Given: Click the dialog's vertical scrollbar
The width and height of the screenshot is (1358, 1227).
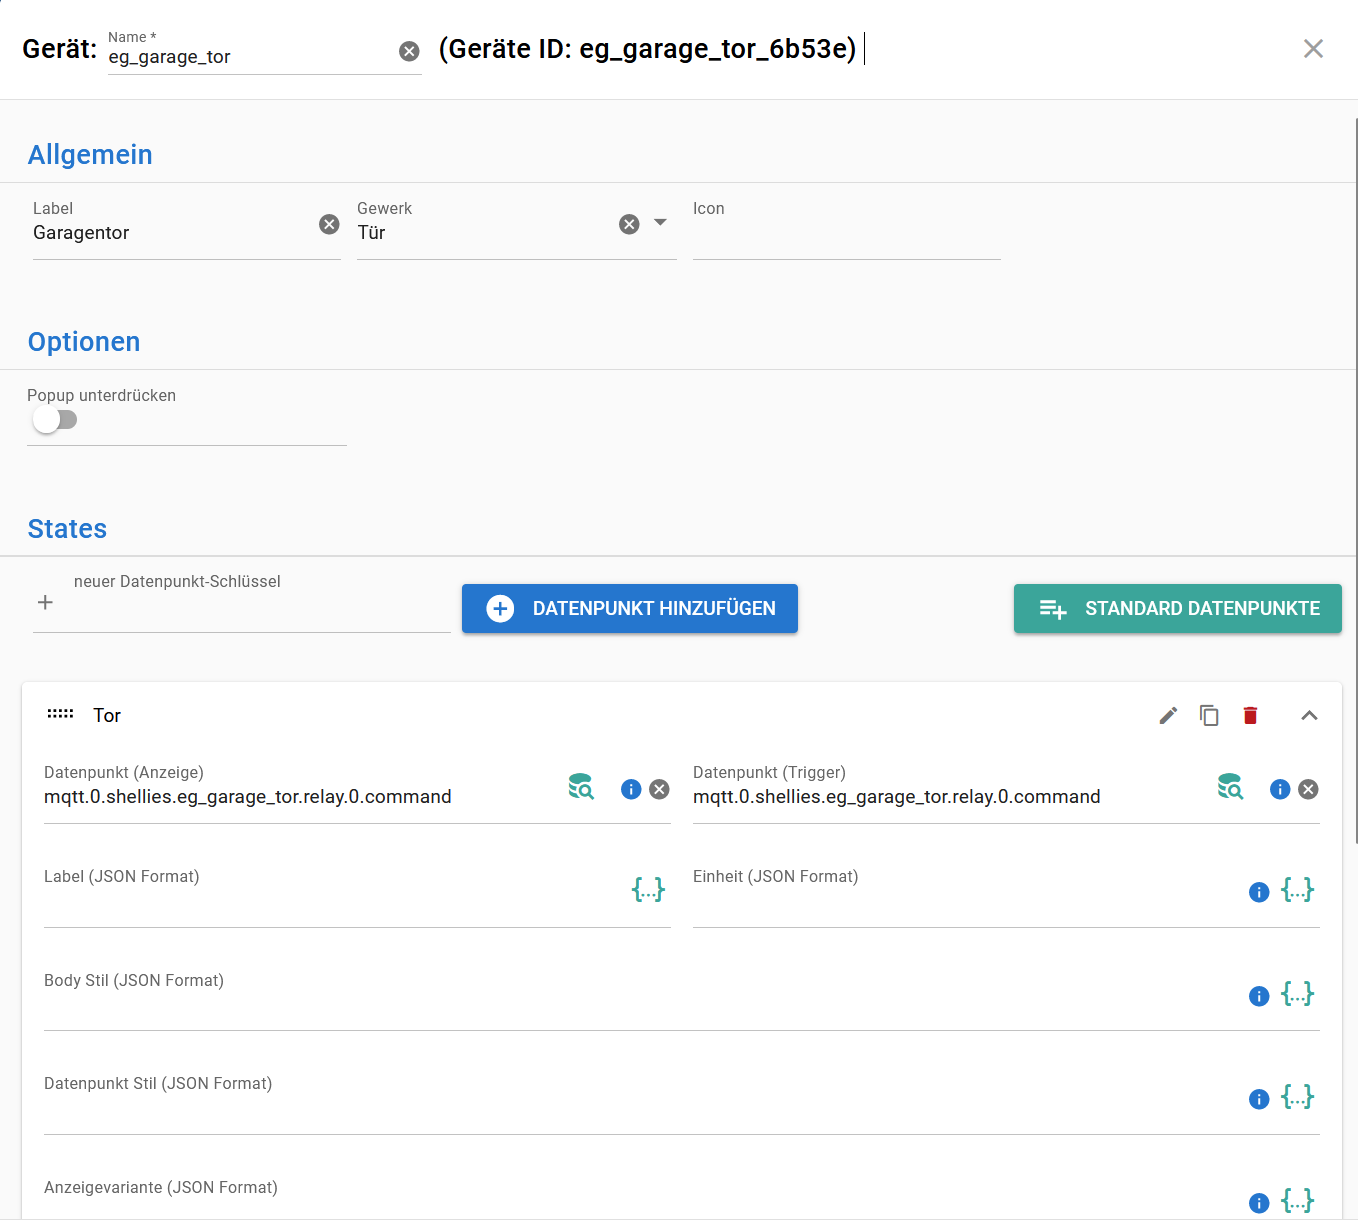Looking at the screenshot, I should [1355, 480].
